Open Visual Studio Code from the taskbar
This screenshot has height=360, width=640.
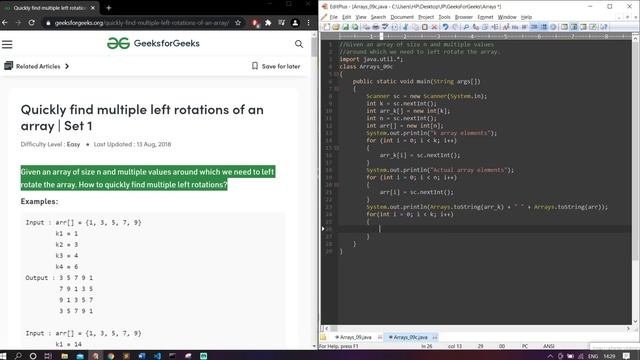point(157,356)
